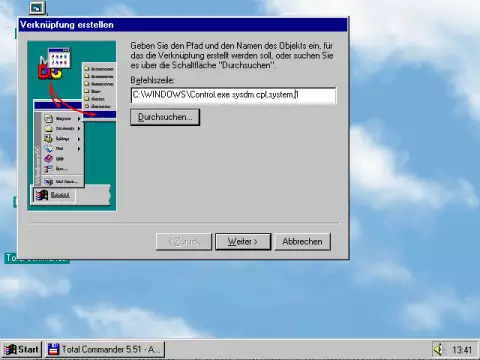Viewport: 480px width, 360px height.
Task: Check the clock showing 13:41
Action: click(462, 350)
